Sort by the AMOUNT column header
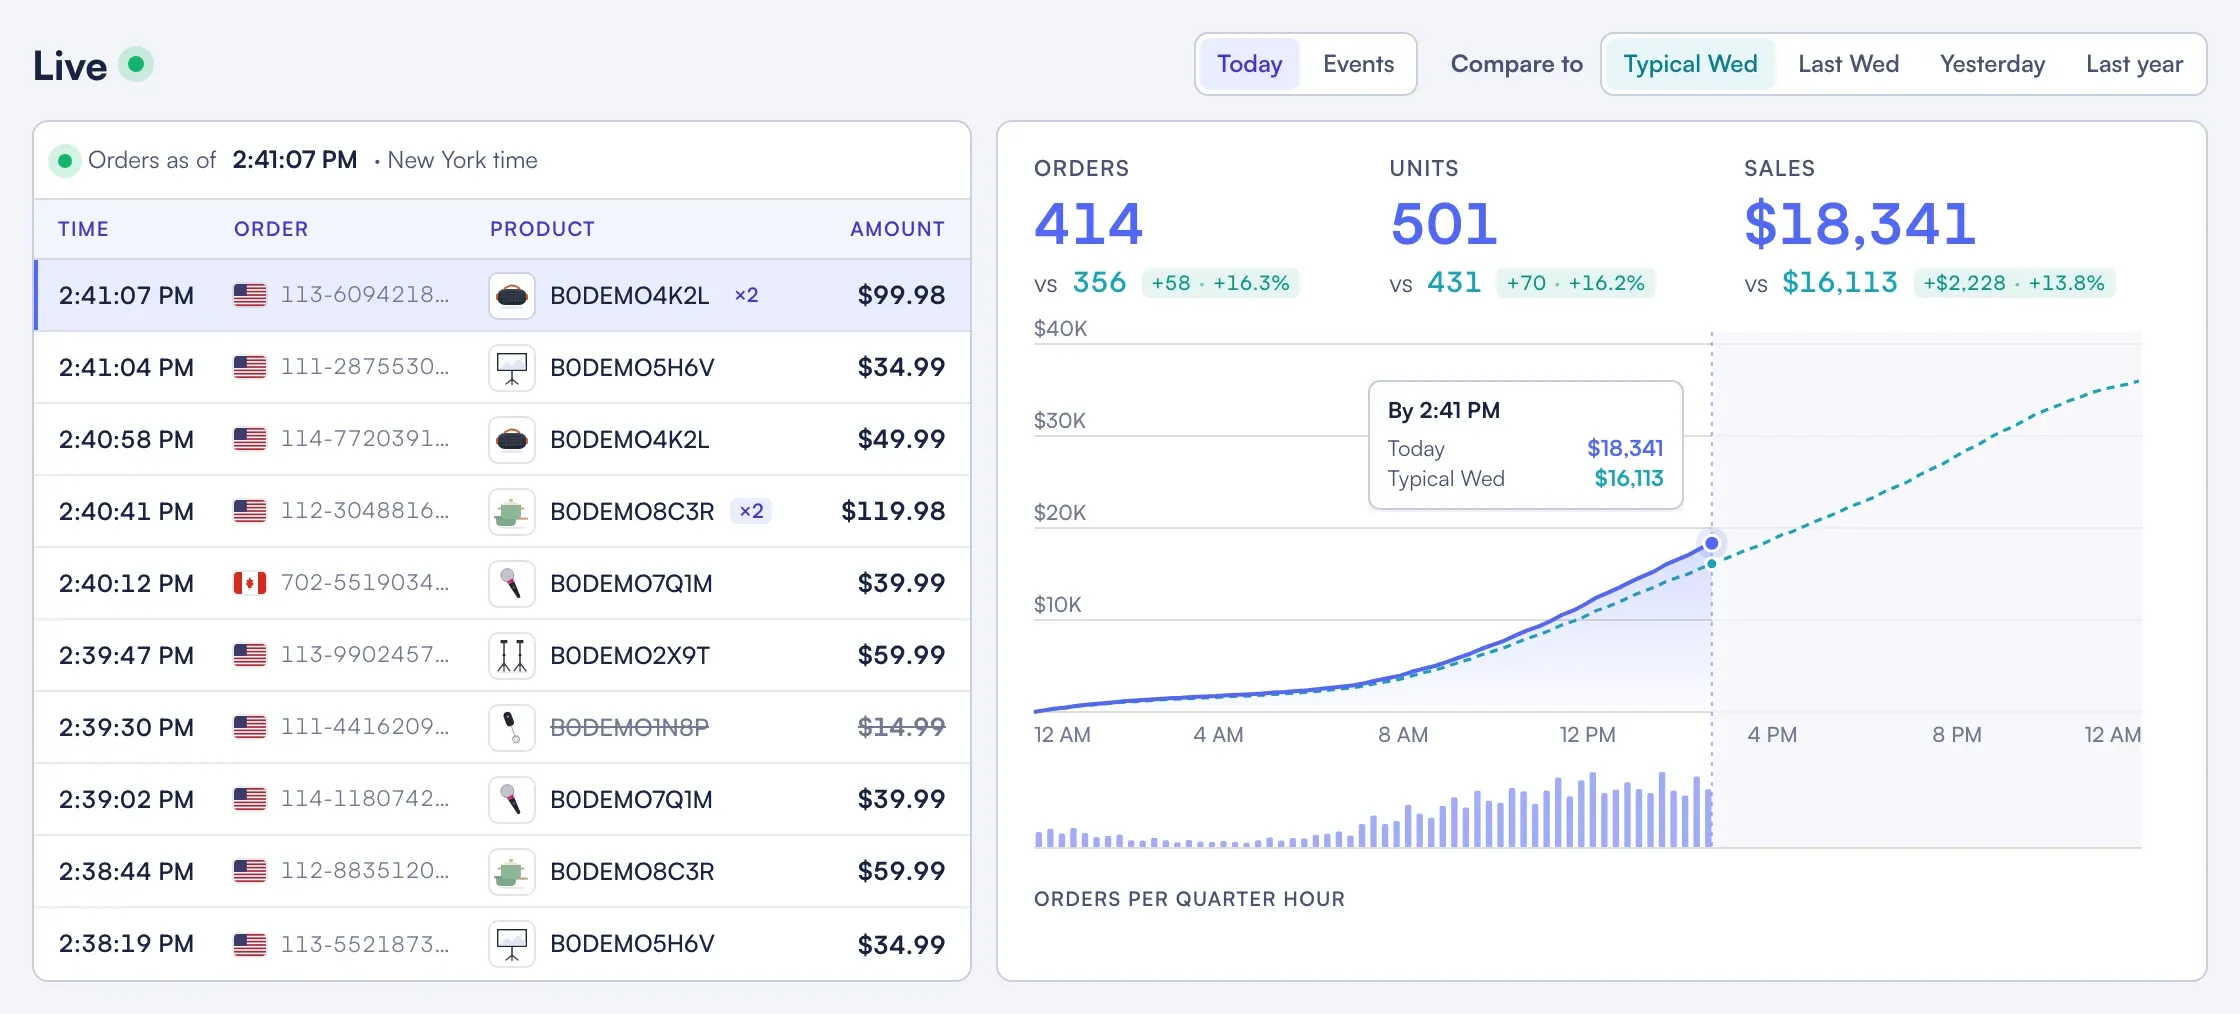This screenshot has height=1014, width=2240. click(x=897, y=229)
